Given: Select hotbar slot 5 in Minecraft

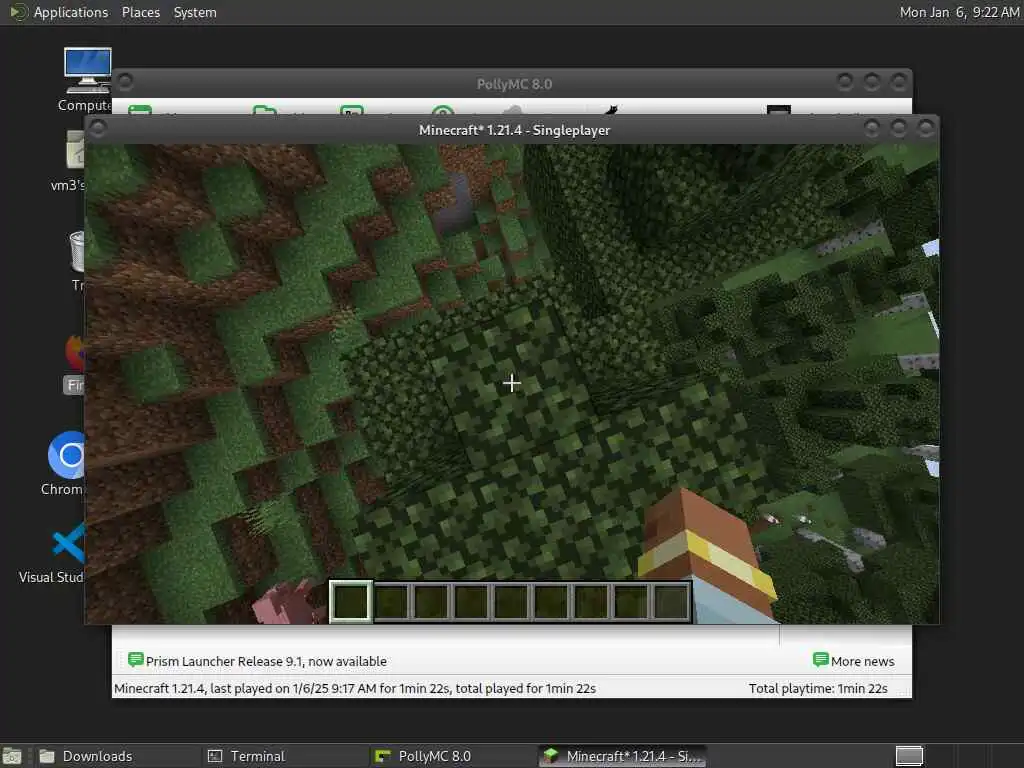Looking at the screenshot, I should [511, 601].
